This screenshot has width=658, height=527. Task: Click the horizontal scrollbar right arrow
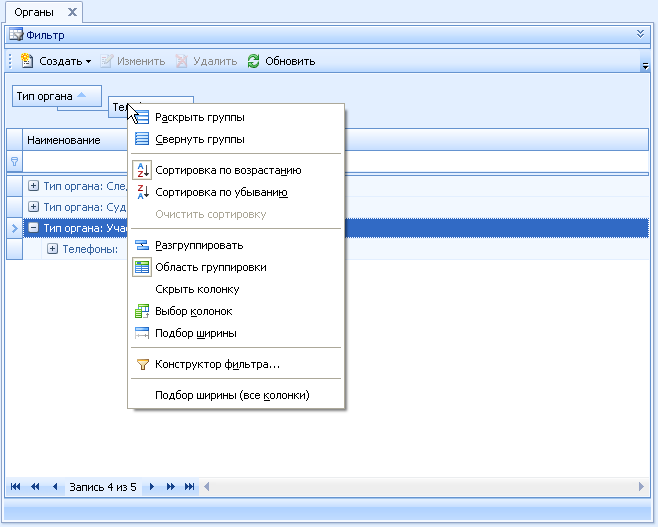coord(641,487)
